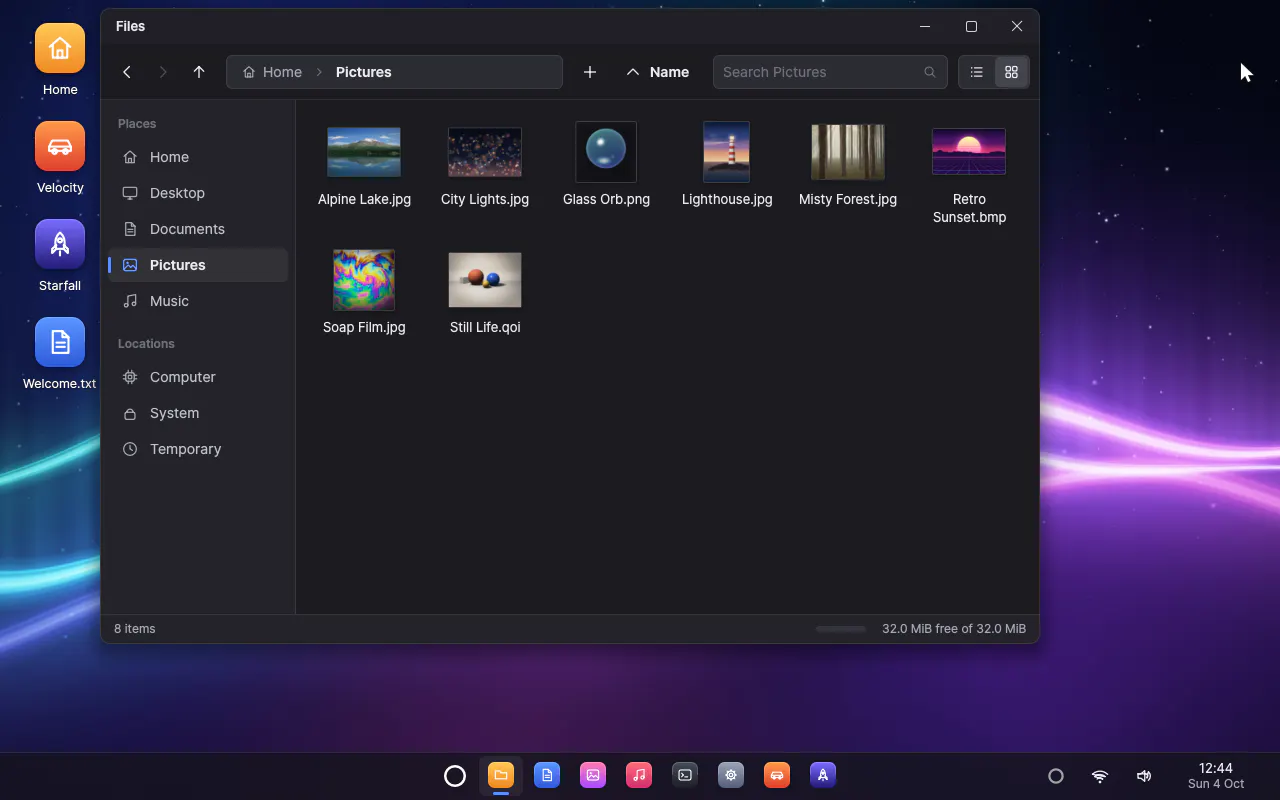Open the Wi-Fi network menu
This screenshot has width=1280, height=800.
click(x=1100, y=776)
